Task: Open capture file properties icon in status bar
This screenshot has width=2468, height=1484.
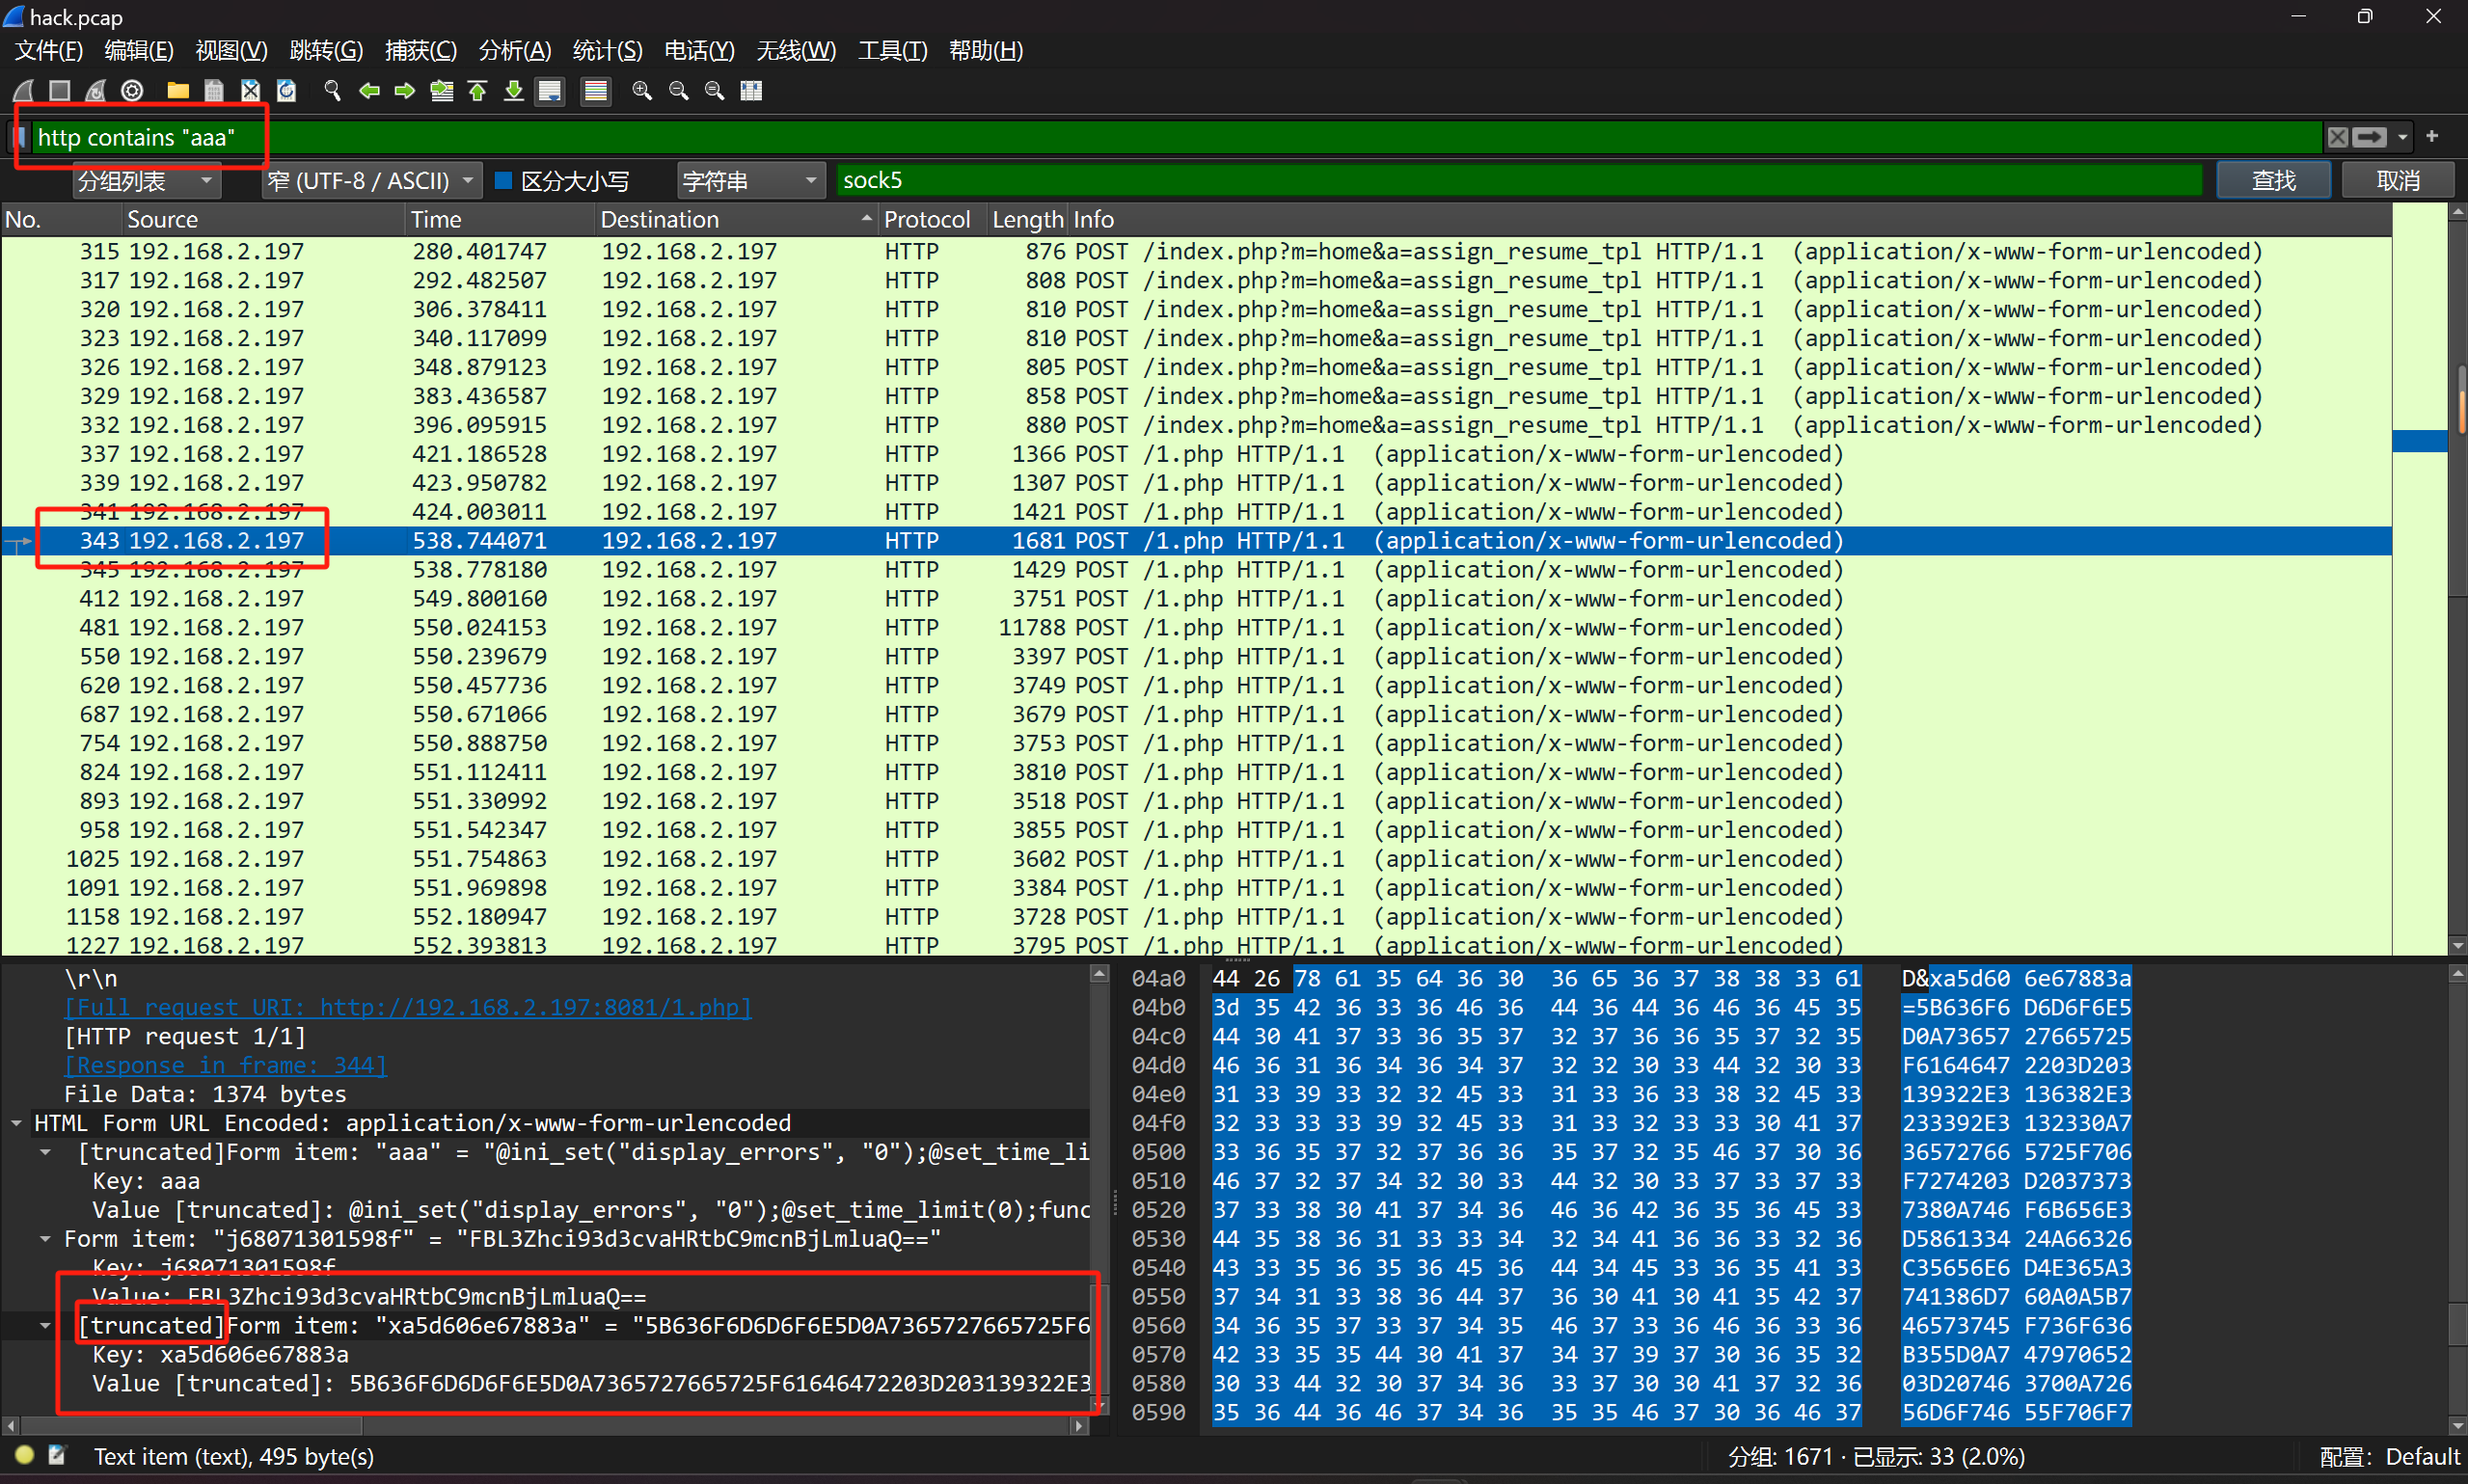Action: coord(57,1456)
